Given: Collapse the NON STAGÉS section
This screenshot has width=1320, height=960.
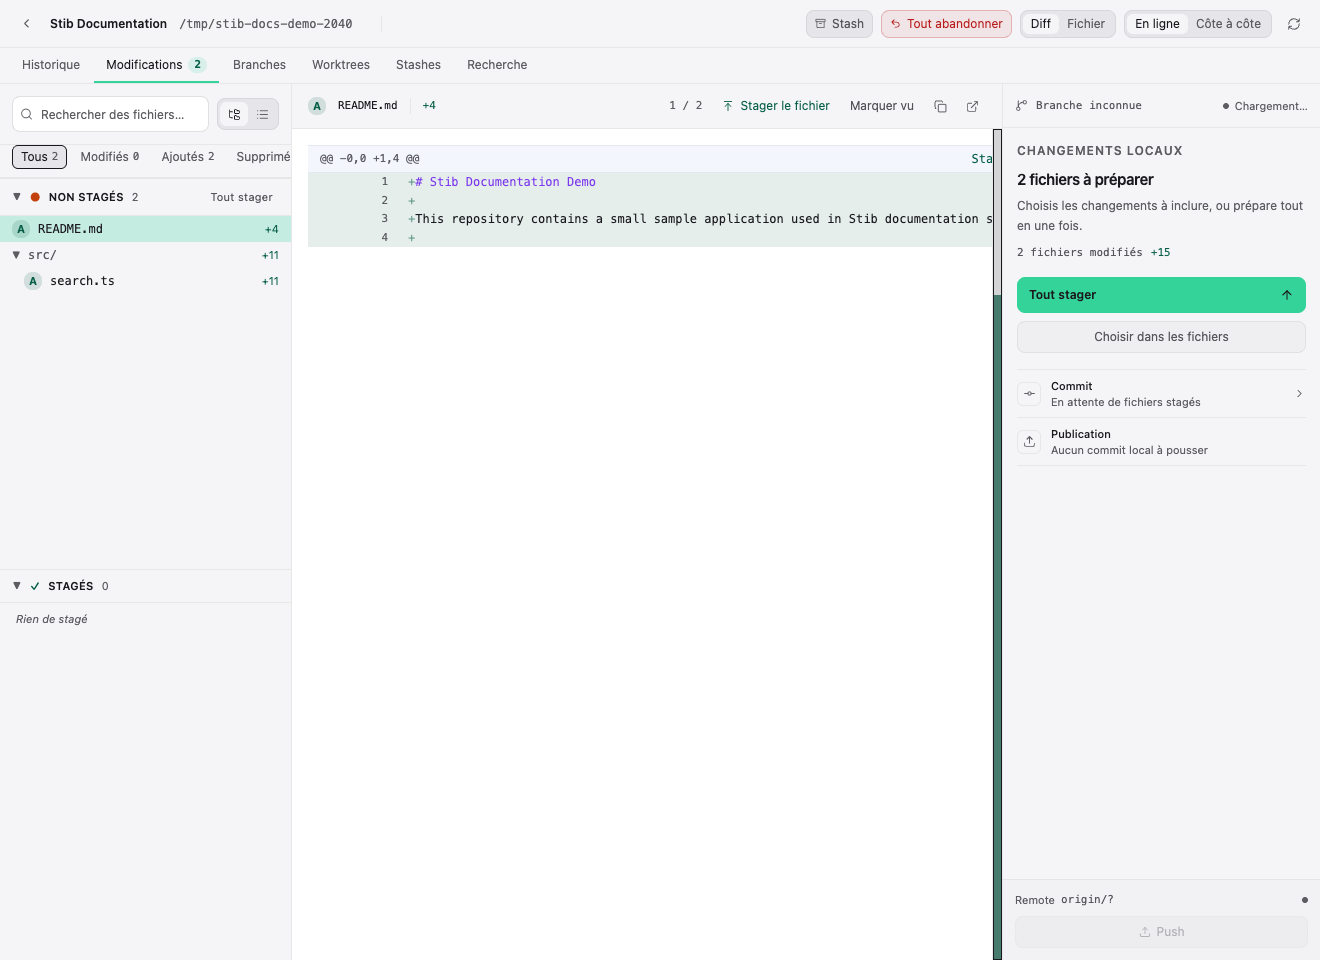Looking at the screenshot, I should coord(17,197).
